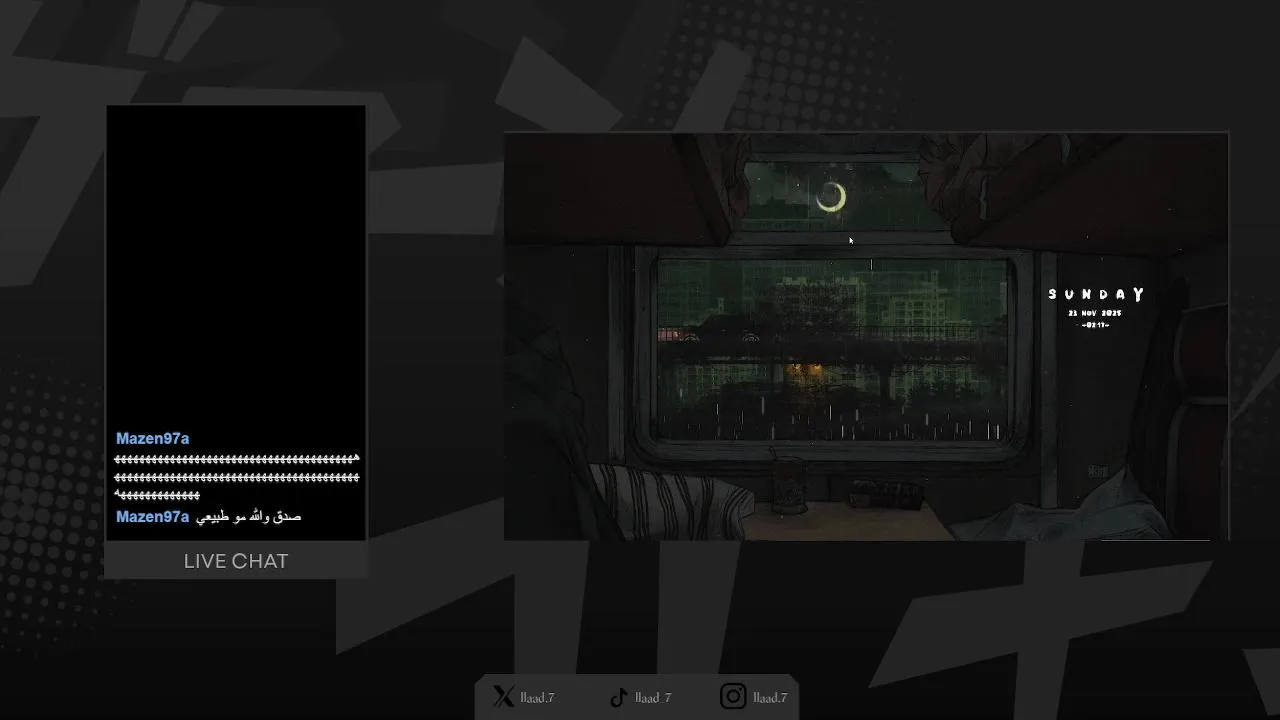The image size is (1280, 720).
Task: Select the llaad.7 handle beside the X logo
Action: pos(537,698)
